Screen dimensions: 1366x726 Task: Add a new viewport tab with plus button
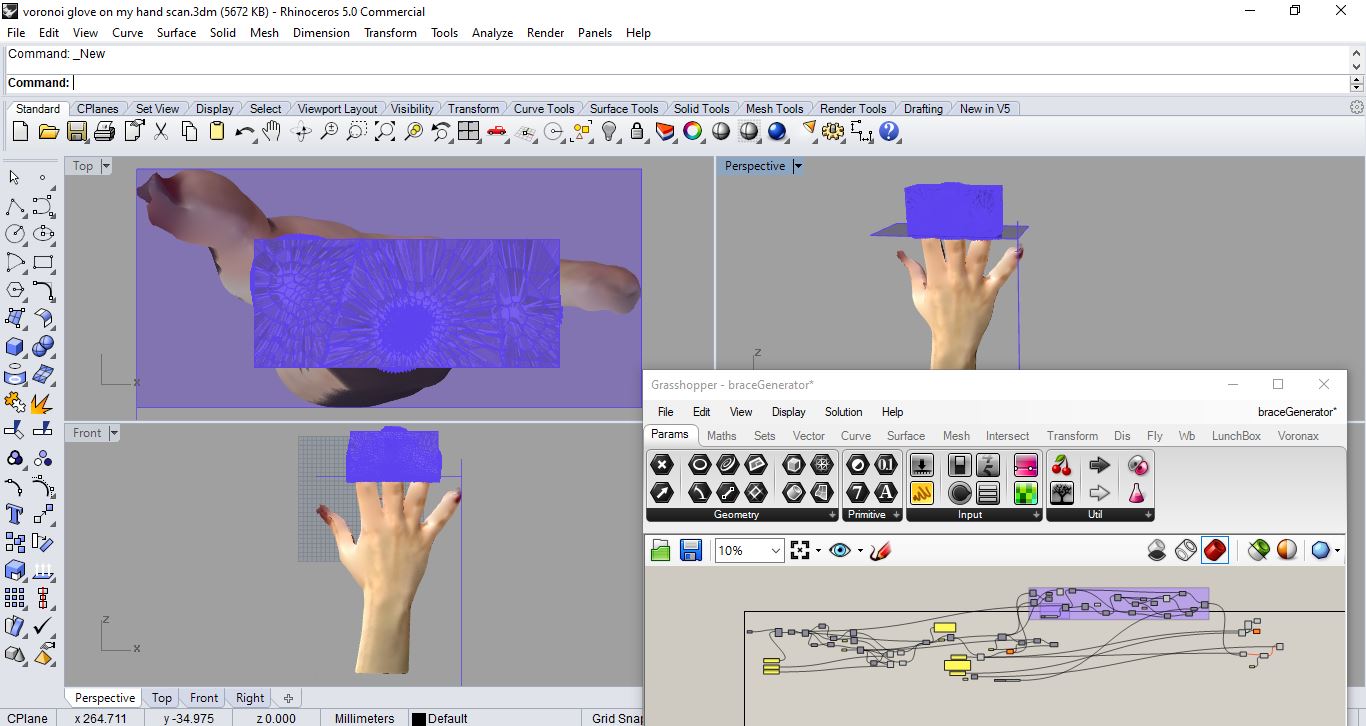click(288, 698)
